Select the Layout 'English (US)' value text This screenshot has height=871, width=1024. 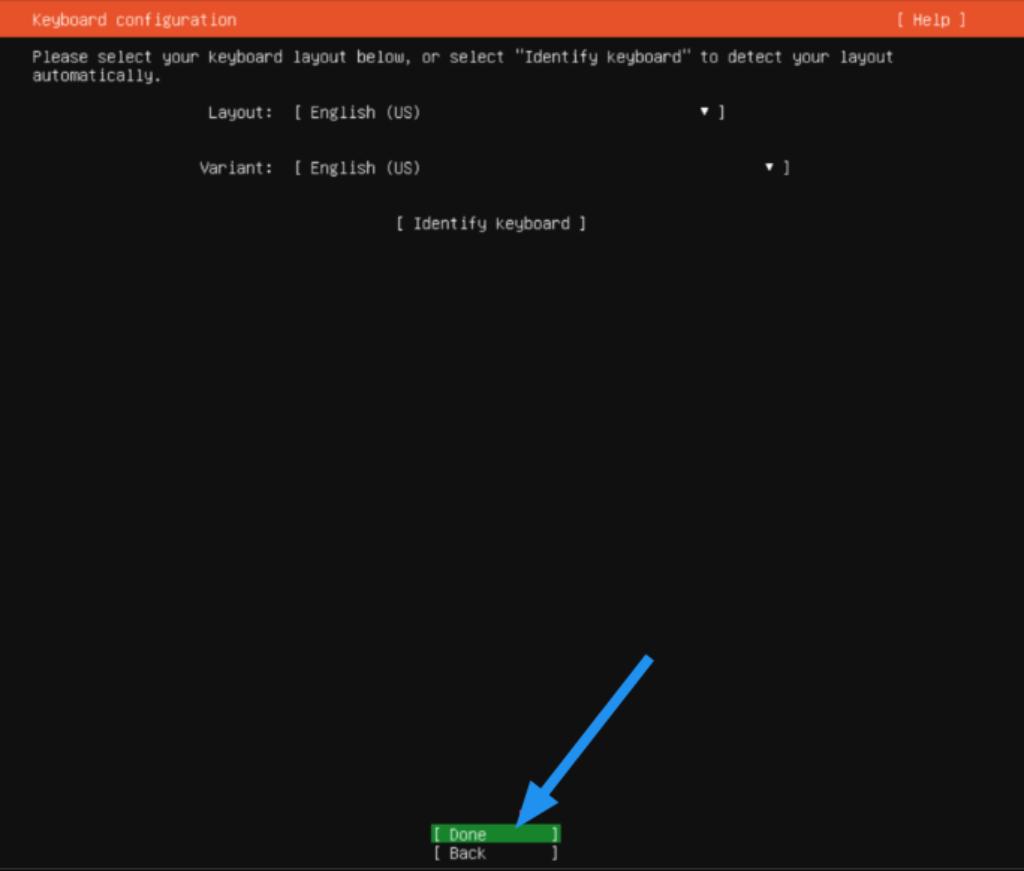[x=364, y=113]
